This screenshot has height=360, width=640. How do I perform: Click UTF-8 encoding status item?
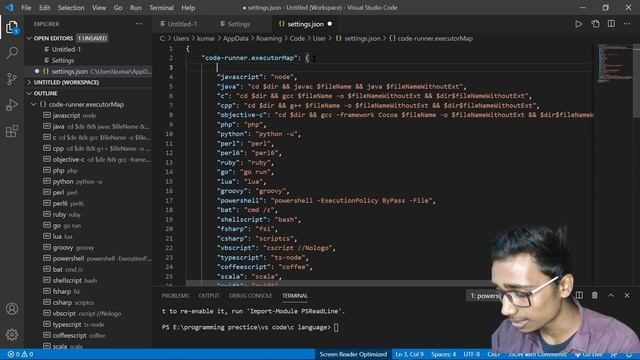[471, 354]
